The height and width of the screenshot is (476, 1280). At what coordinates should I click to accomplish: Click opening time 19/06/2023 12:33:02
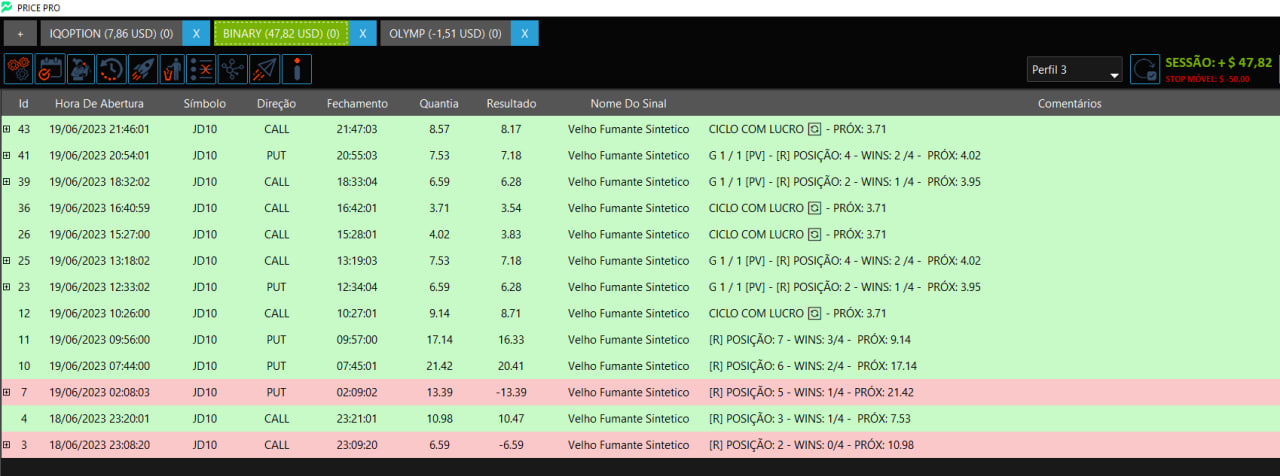tap(99, 287)
